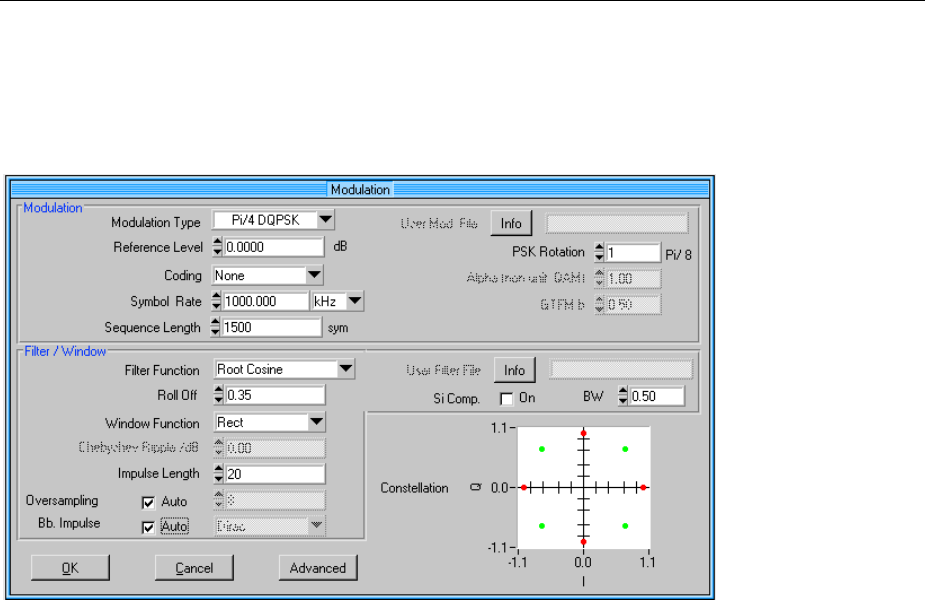
Task: Click the Symbol Rate value field
Action: click(265, 301)
